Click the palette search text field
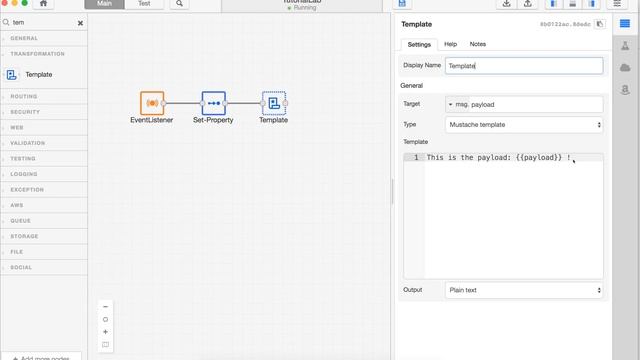 pos(43,22)
